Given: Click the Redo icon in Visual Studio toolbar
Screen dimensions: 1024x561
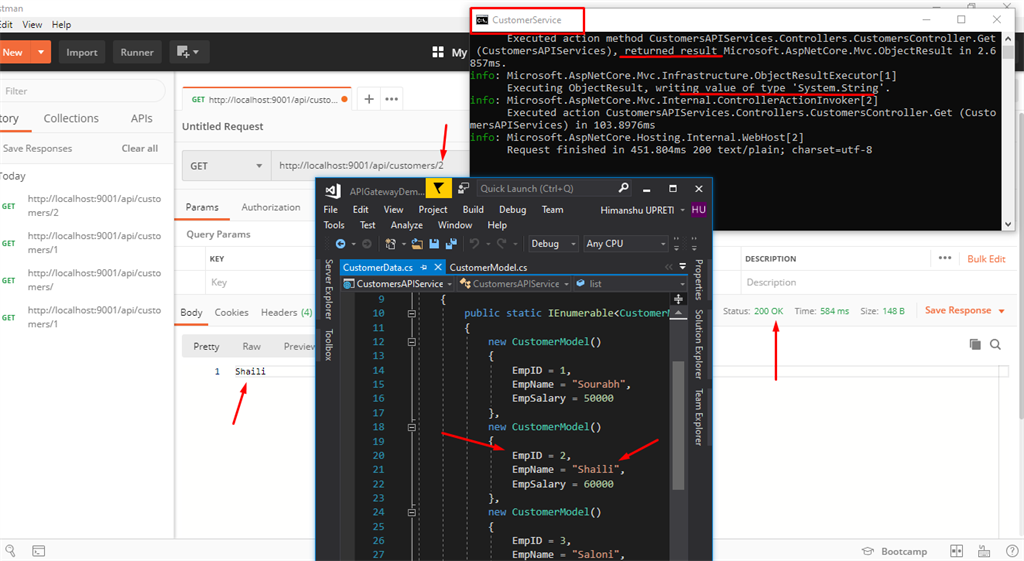Looking at the screenshot, I should 502,244.
